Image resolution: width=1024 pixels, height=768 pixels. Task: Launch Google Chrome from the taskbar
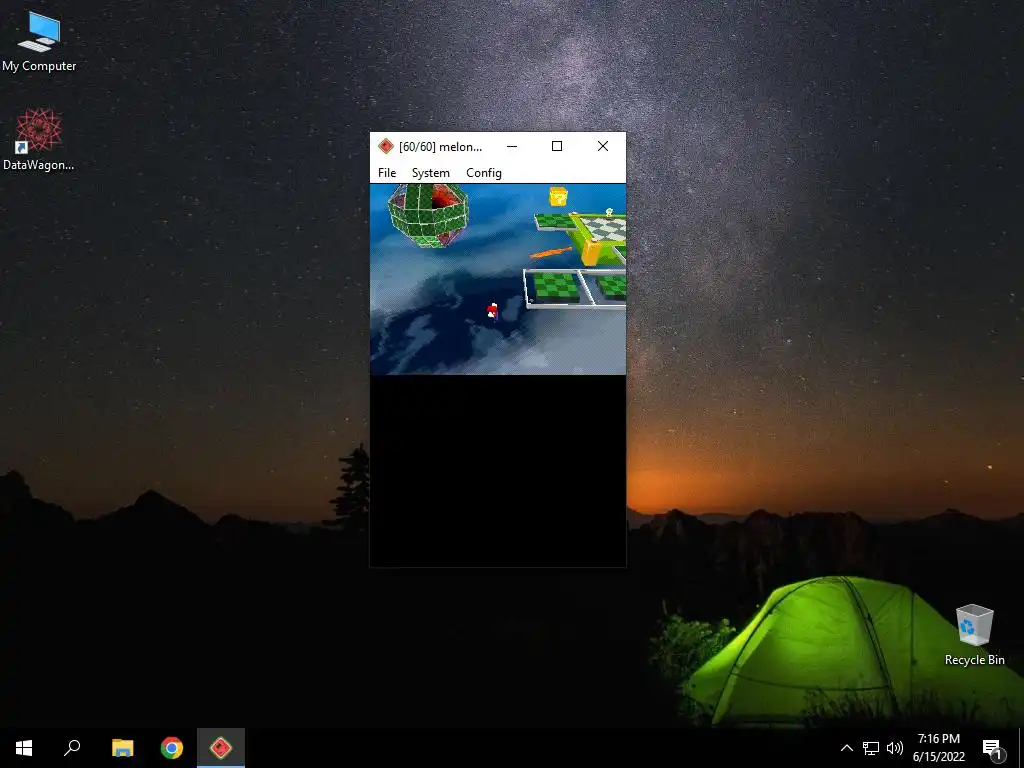pos(172,748)
